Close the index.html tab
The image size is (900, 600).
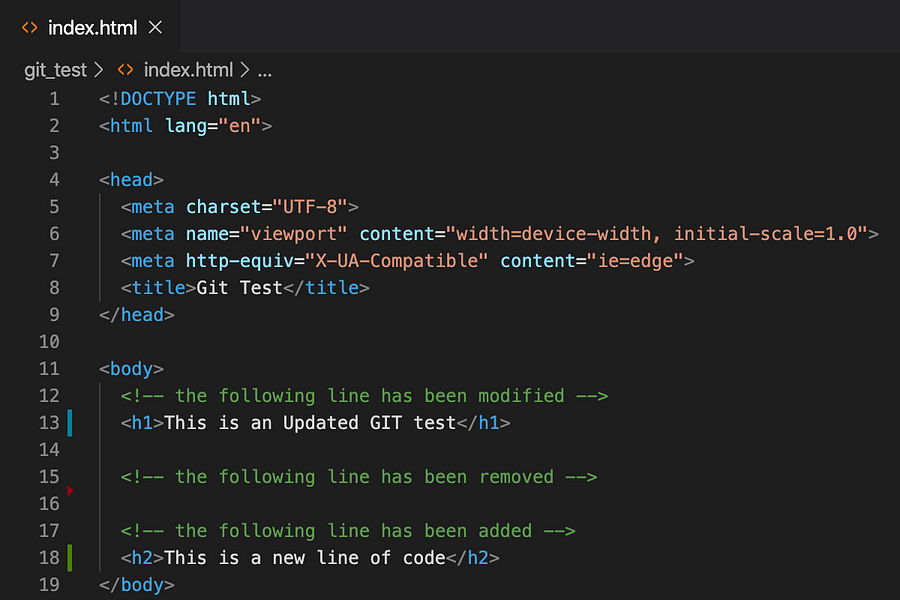[x=155, y=28]
